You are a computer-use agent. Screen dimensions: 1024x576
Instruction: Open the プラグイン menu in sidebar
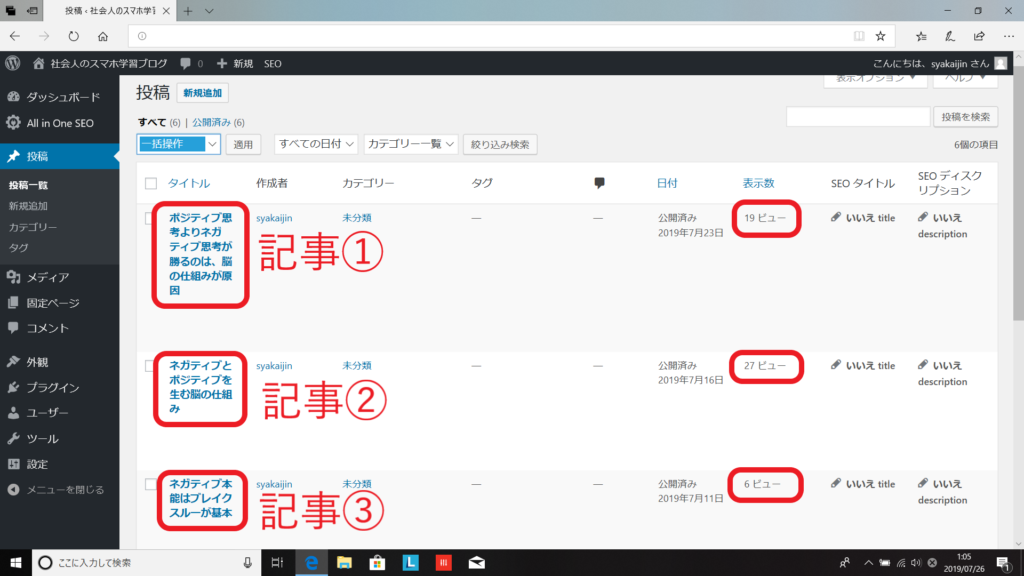[53, 387]
